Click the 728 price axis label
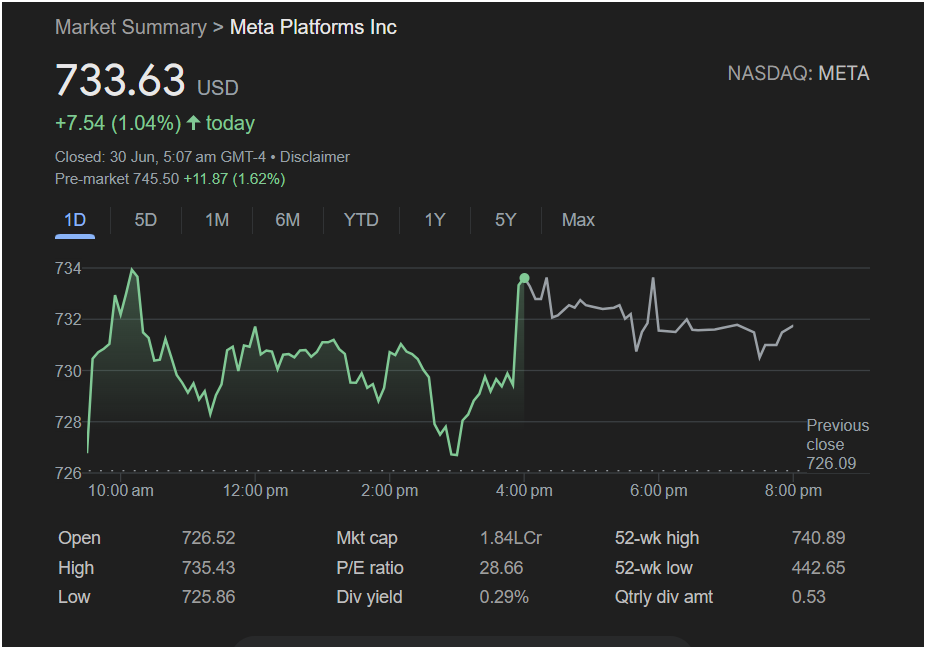The width and height of the screenshot is (926, 649). (68, 422)
